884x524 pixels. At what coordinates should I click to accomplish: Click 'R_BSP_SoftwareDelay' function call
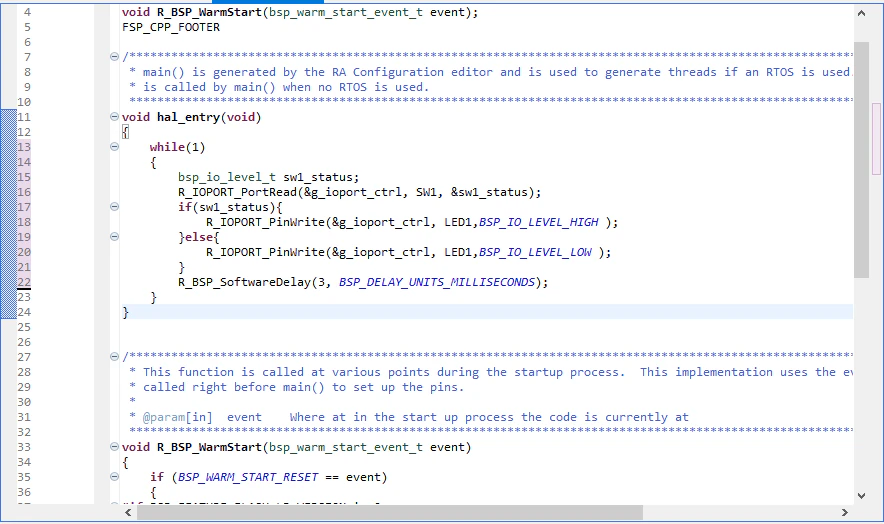[x=244, y=282]
